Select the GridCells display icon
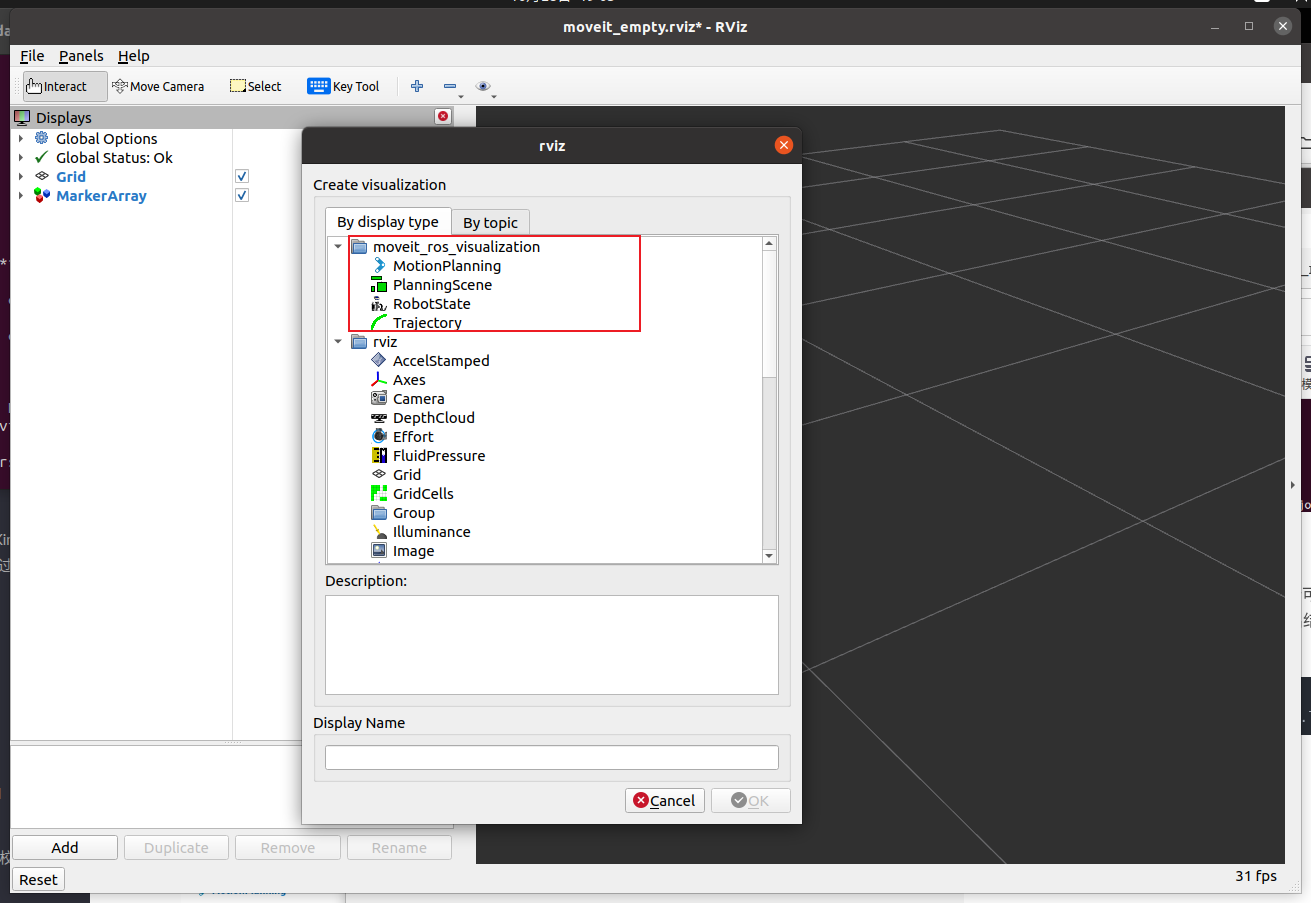 [379, 494]
